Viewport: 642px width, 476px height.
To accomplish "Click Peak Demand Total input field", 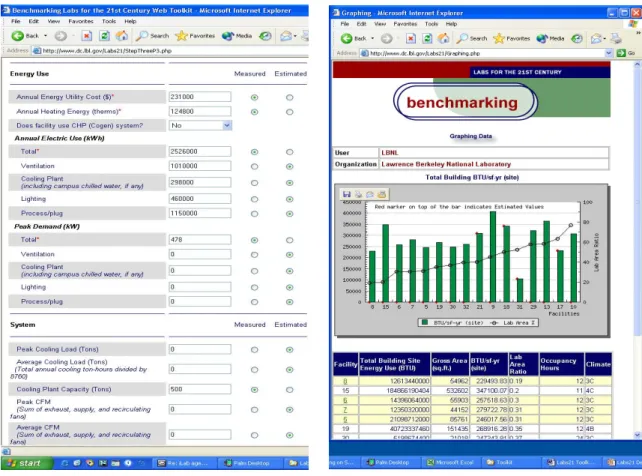I will (x=200, y=240).
